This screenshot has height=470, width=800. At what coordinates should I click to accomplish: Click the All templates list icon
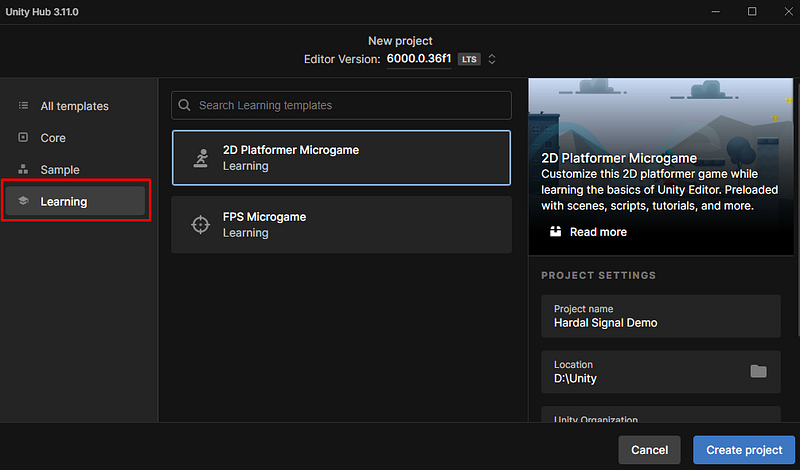click(x=23, y=106)
